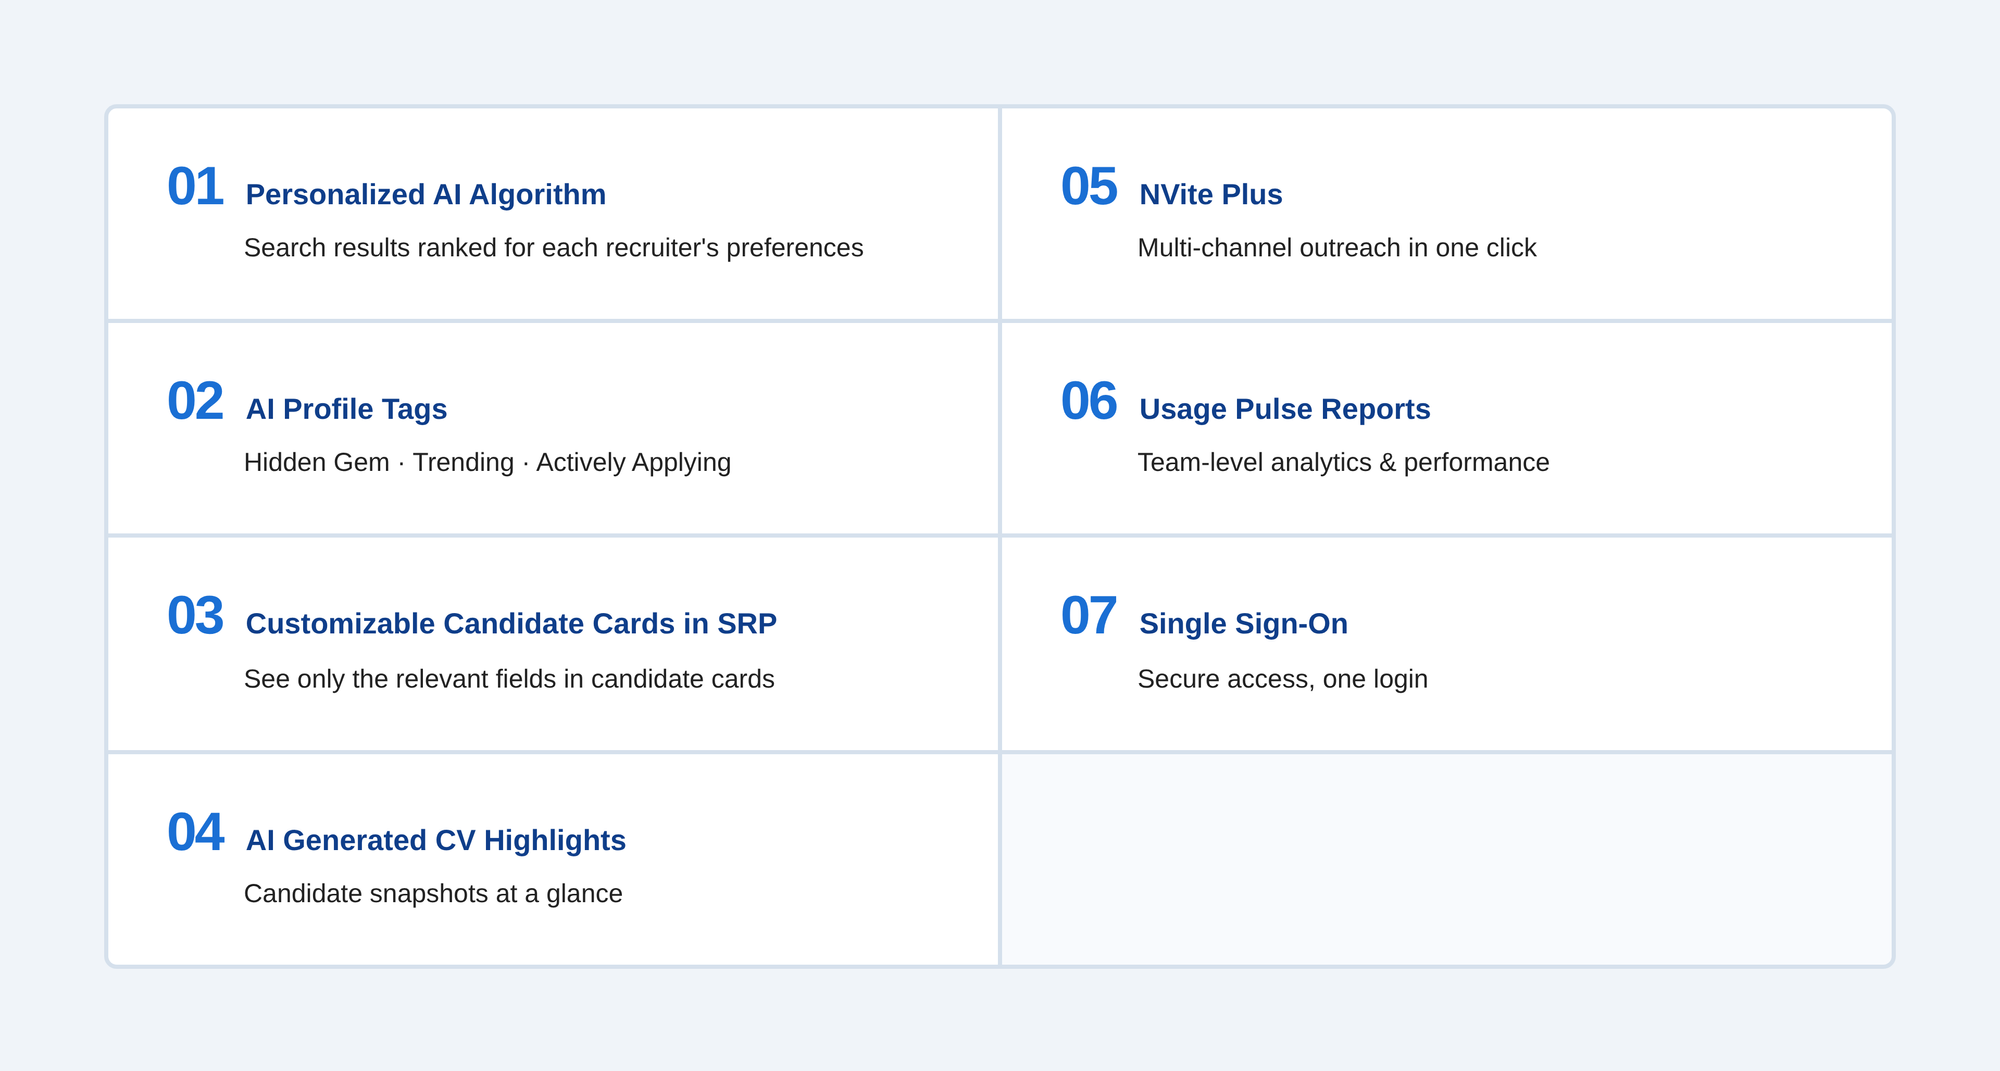Click the 01 number badge

point(195,187)
